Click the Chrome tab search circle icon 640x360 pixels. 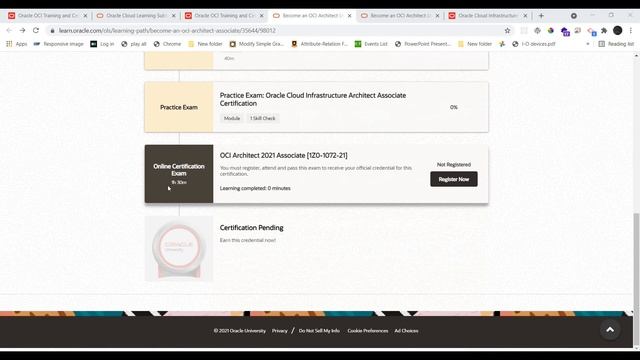574,16
